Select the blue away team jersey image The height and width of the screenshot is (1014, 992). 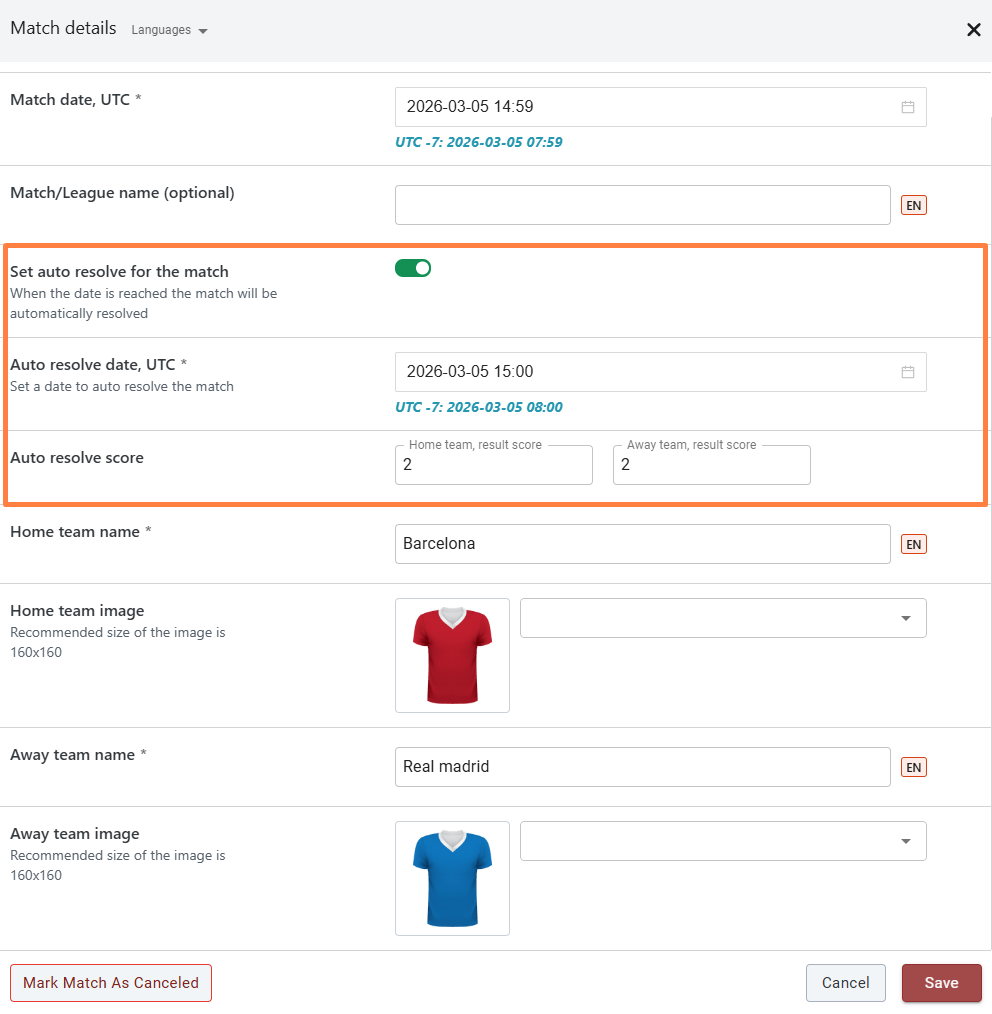coord(452,878)
